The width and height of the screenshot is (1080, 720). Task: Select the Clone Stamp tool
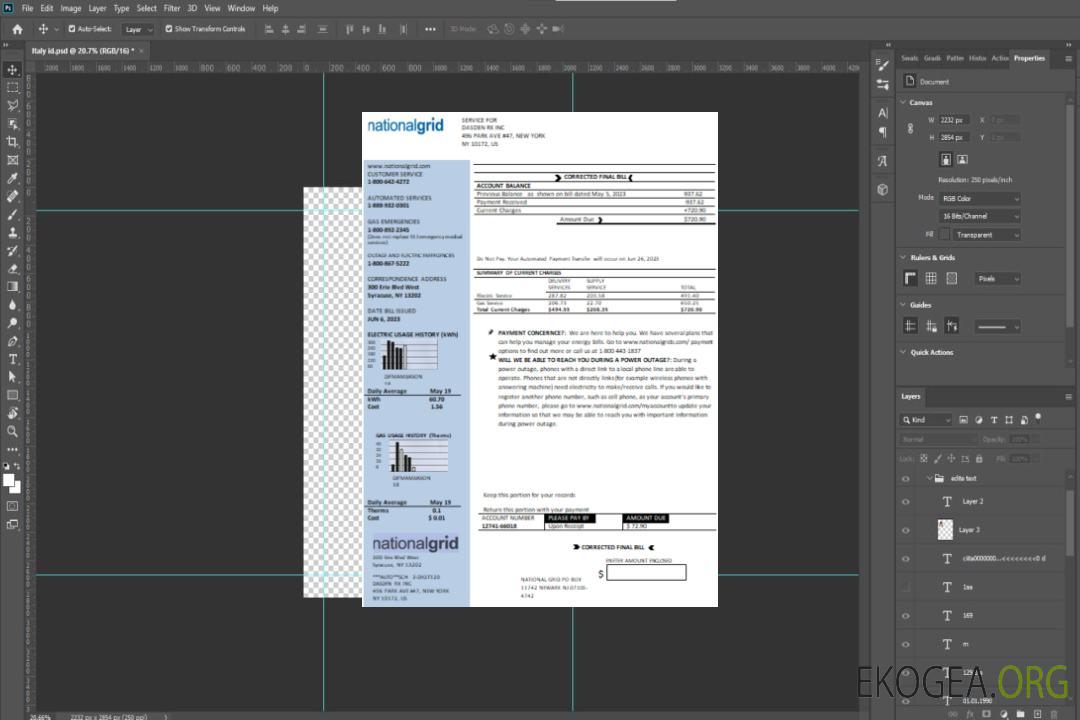(12, 233)
